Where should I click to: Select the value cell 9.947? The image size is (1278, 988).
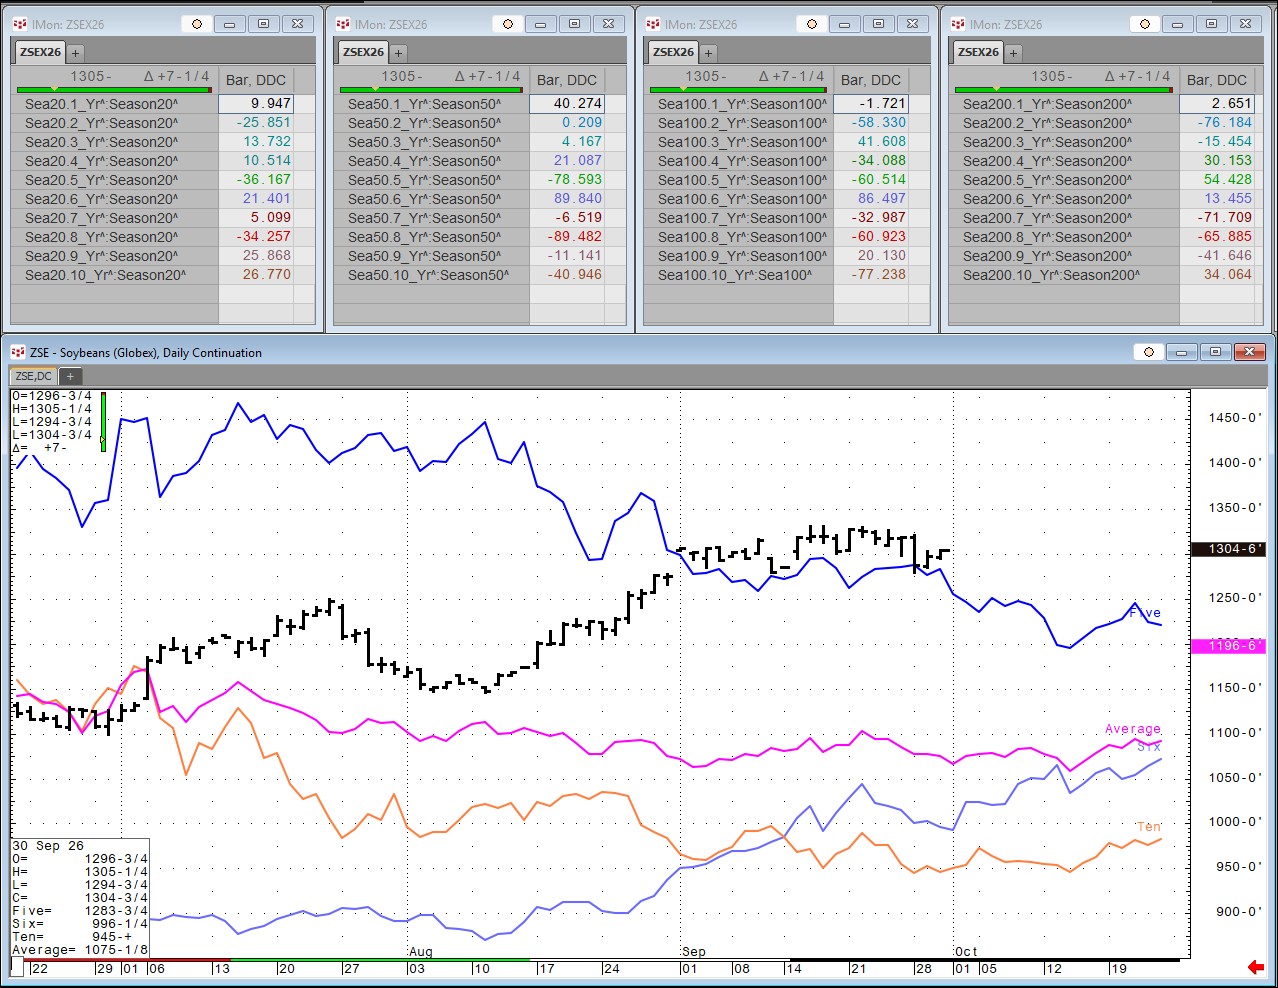pos(256,104)
